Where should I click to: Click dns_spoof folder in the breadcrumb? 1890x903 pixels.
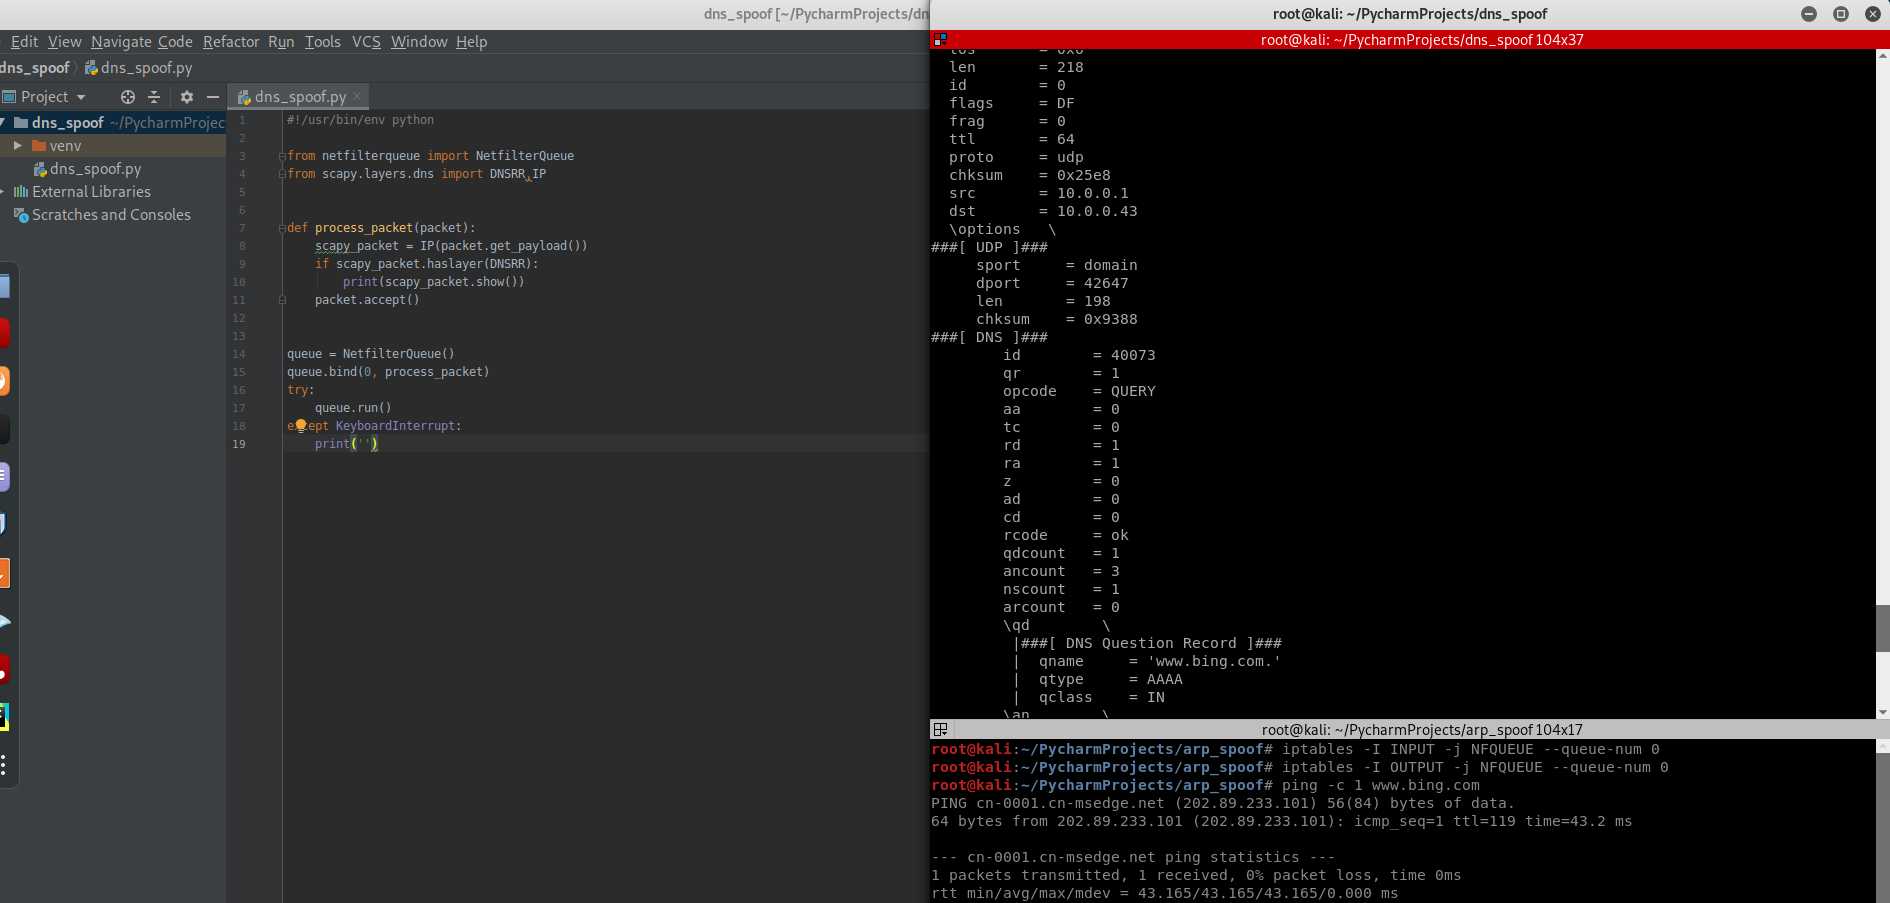(x=35, y=68)
